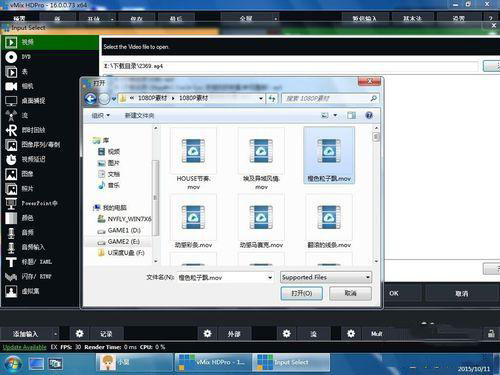Image resolution: width=500 pixels, height=375 pixels.
Task: Open the recent pages dropdown arrow
Action: pos(114,99)
